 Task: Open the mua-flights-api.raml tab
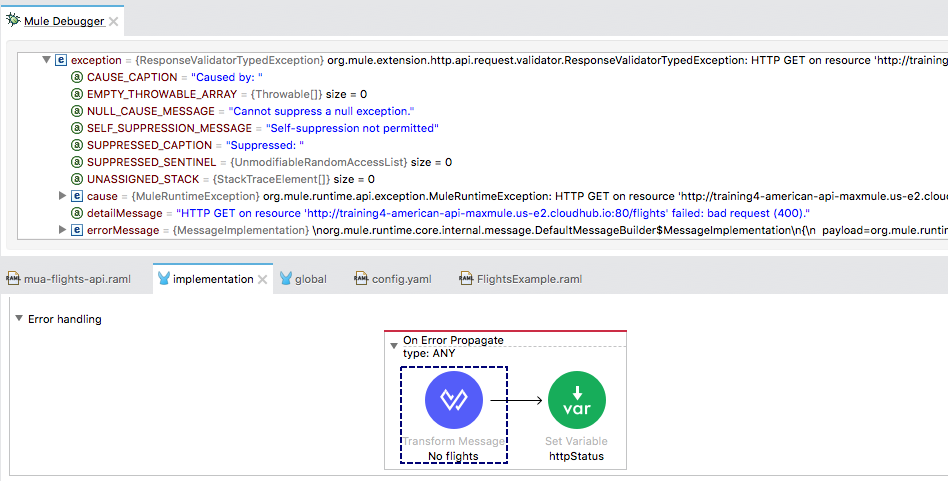pos(68,279)
